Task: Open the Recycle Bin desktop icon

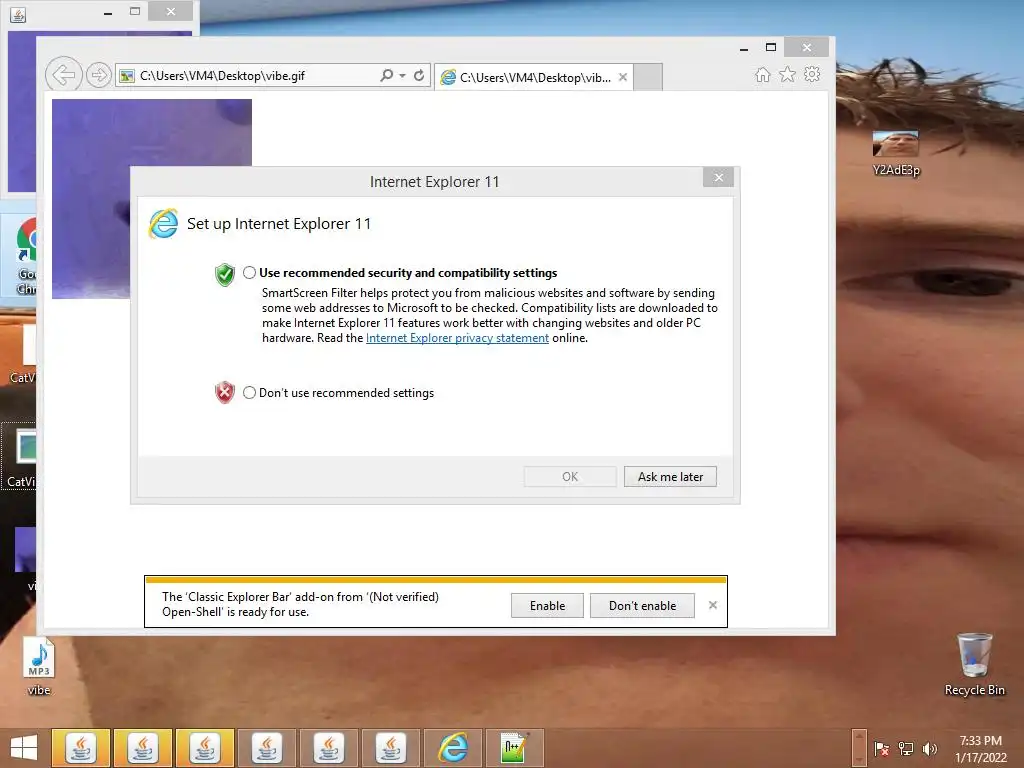Action: (974, 664)
